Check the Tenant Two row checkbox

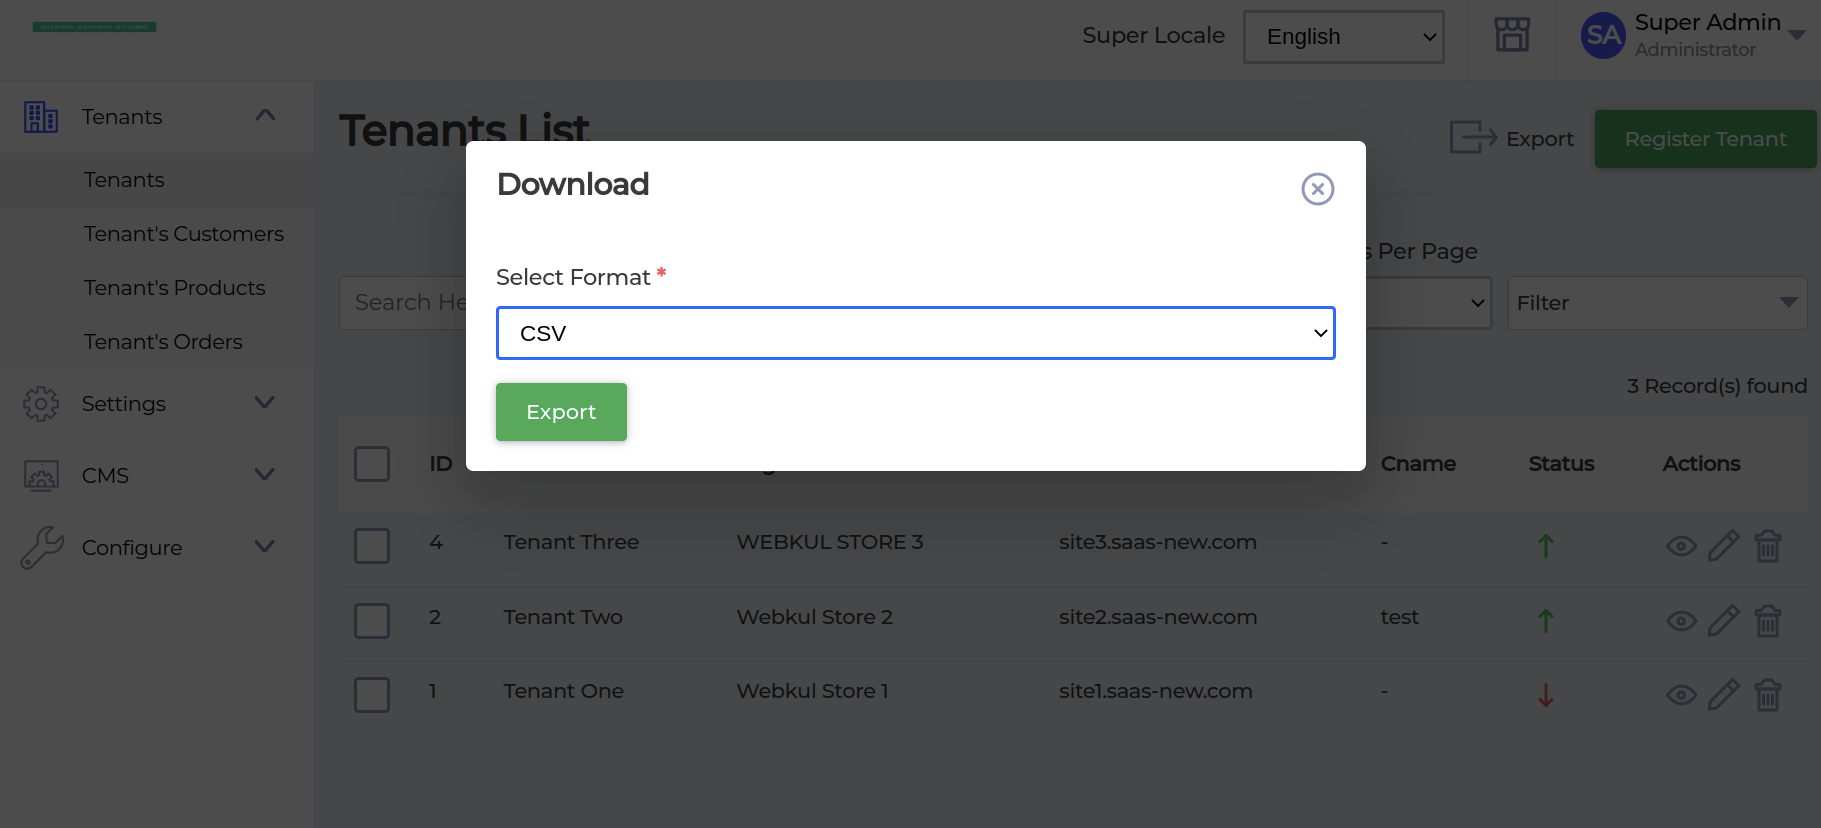point(372,621)
